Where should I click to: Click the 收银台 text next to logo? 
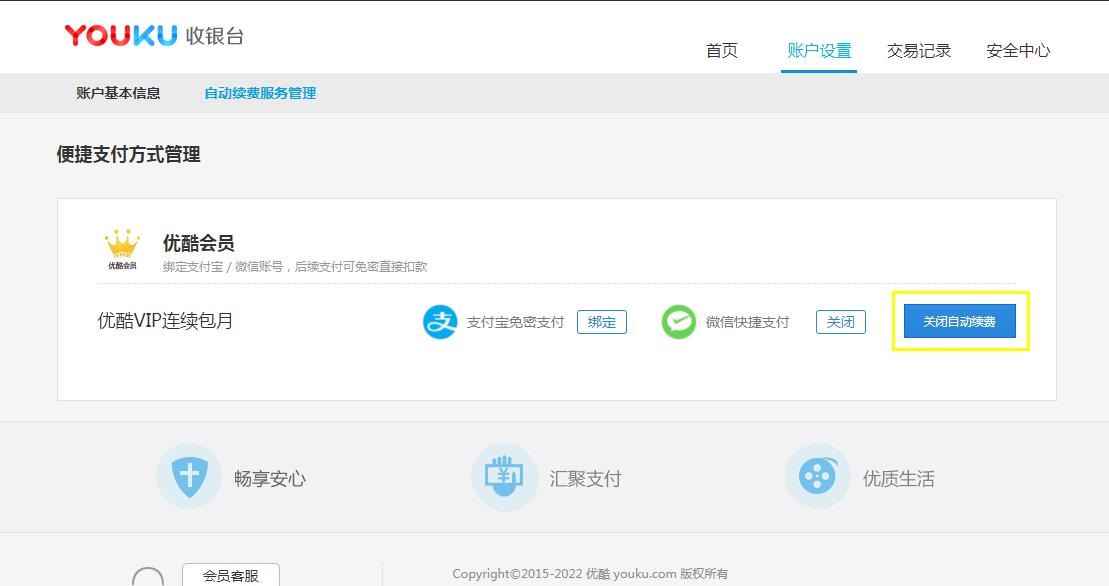pos(215,36)
